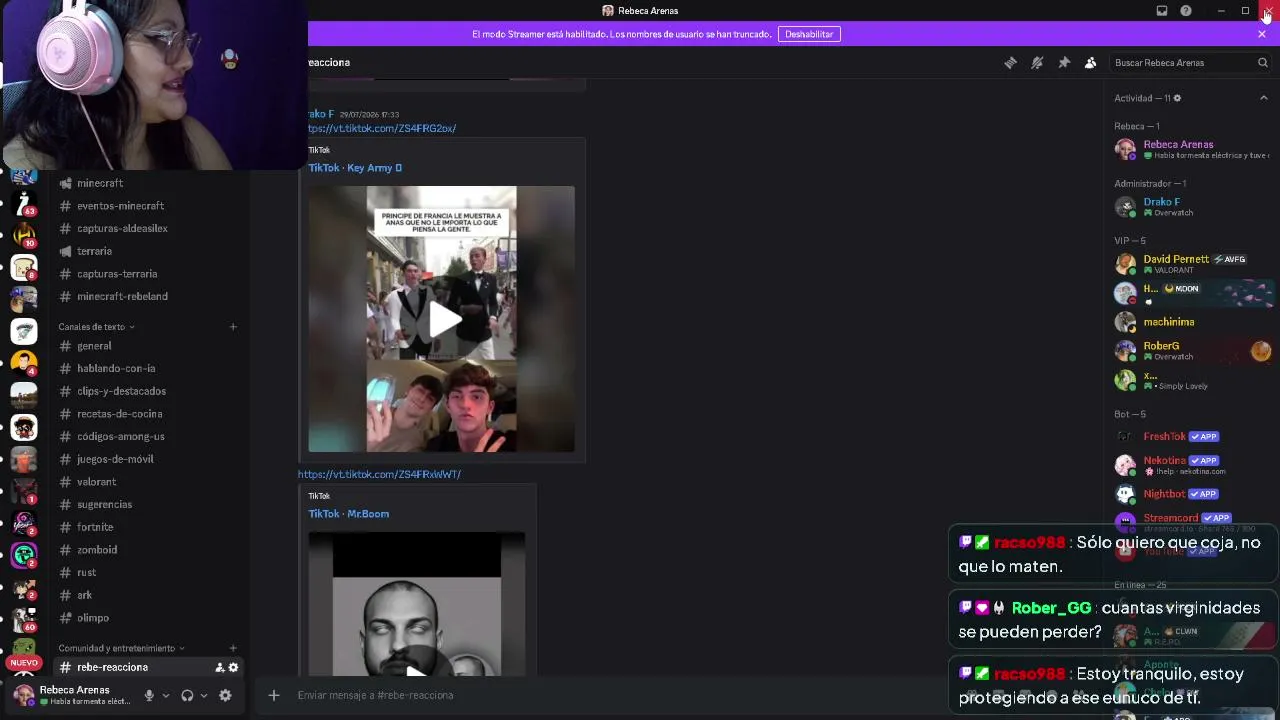Open FreshTok bot entry
Image resolution: width=1280 pixels, height=720 pixels.
click(x=1192, y=436)
